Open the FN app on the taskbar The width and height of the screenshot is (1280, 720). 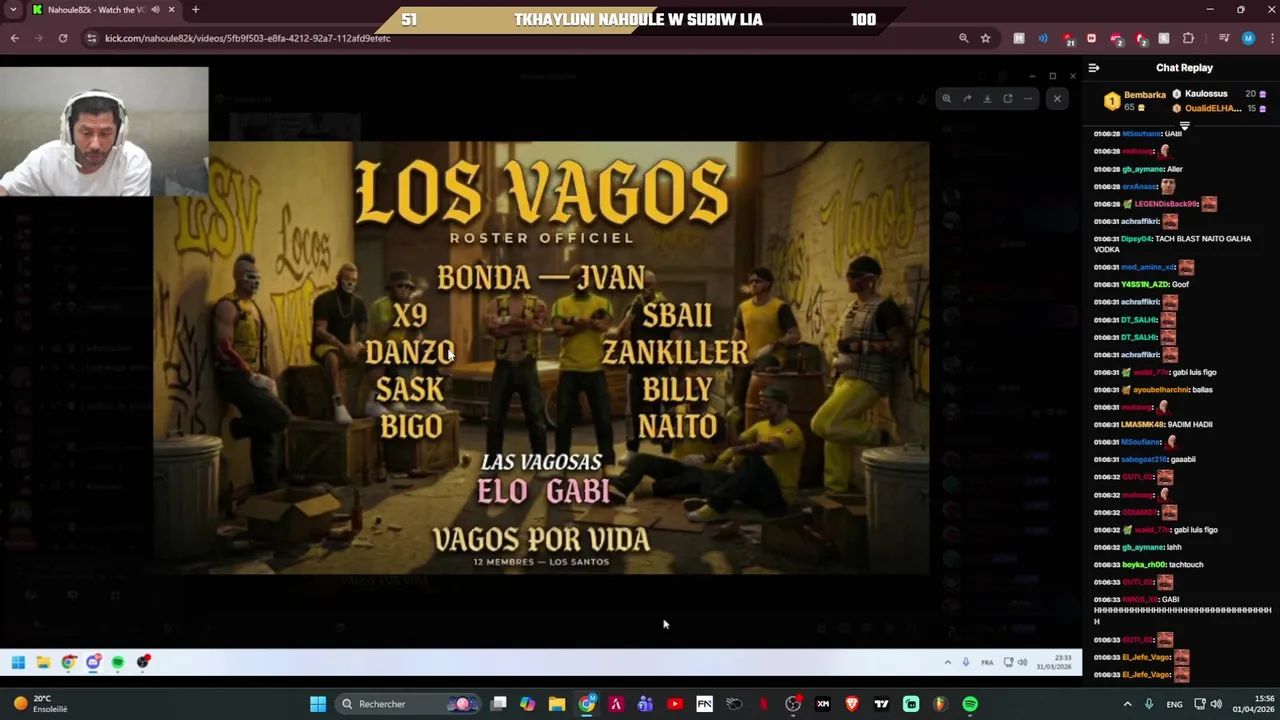pyautogui.click(x=704, y=704)
